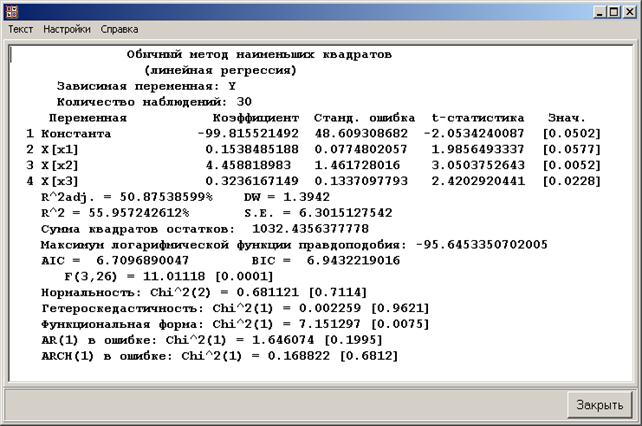Click significance value [0.0577]
642x426 pixels.
tap(572, 150)
